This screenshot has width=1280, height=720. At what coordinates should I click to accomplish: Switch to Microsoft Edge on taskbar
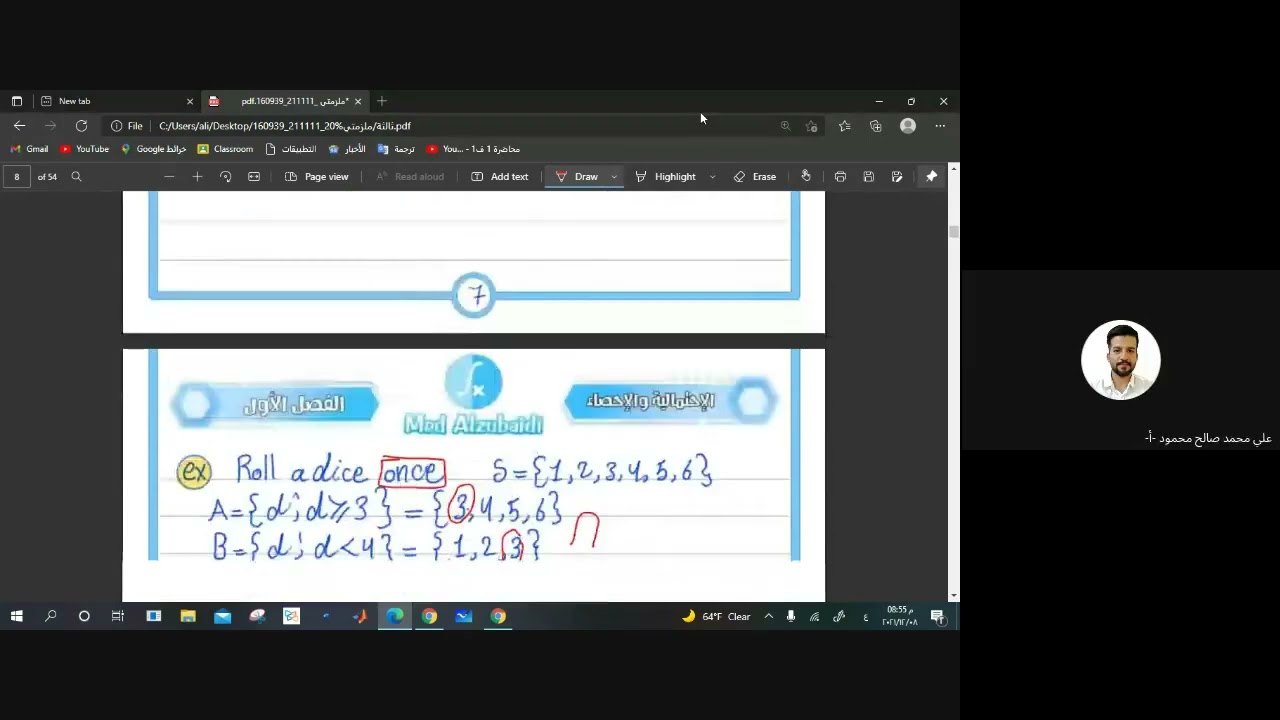coord(395,616)
